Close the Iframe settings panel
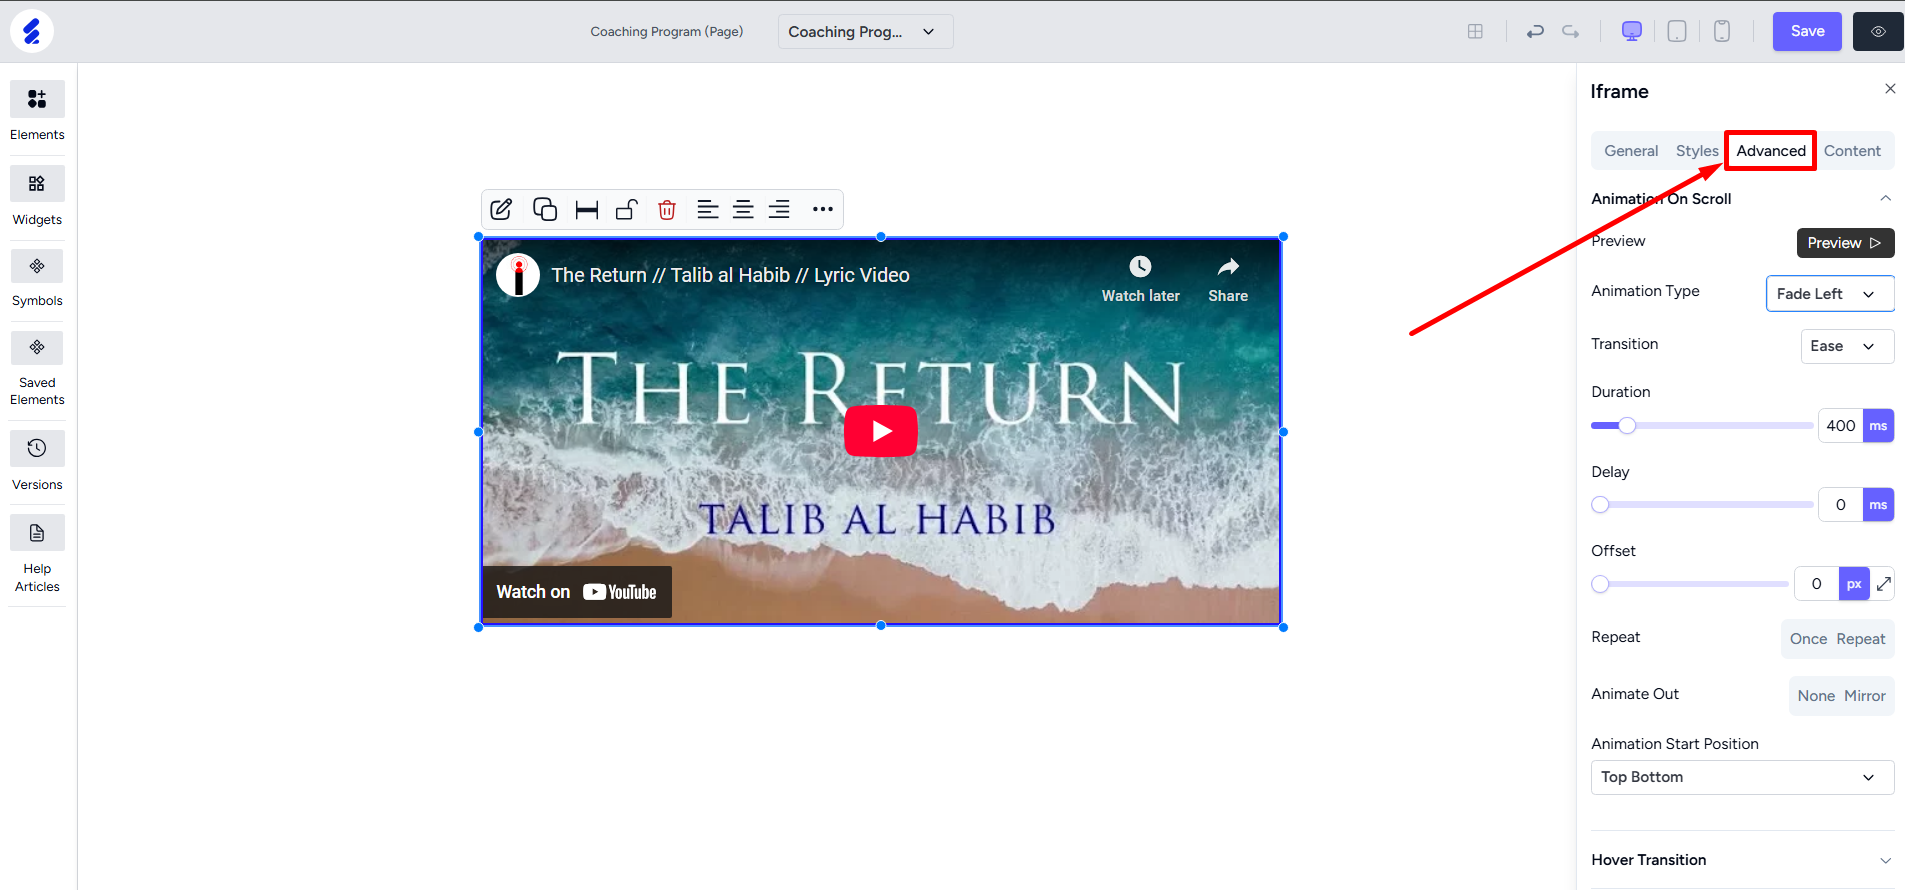Screen dimensions: 1905x890 [1890, 89]
